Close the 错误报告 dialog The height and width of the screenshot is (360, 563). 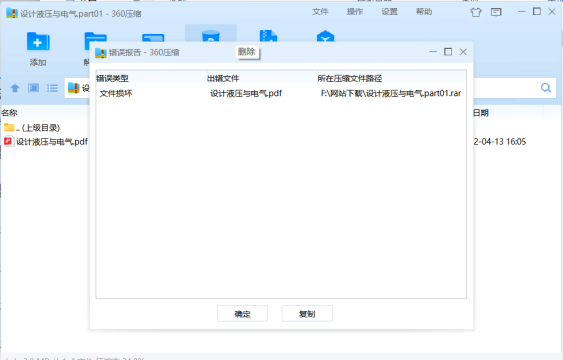coord(463,52)
